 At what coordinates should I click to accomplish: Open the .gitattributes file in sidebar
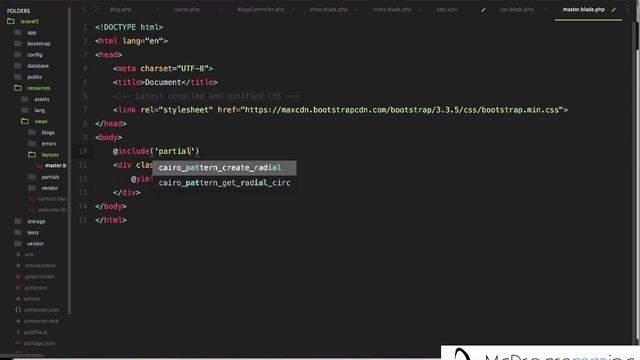40,276
